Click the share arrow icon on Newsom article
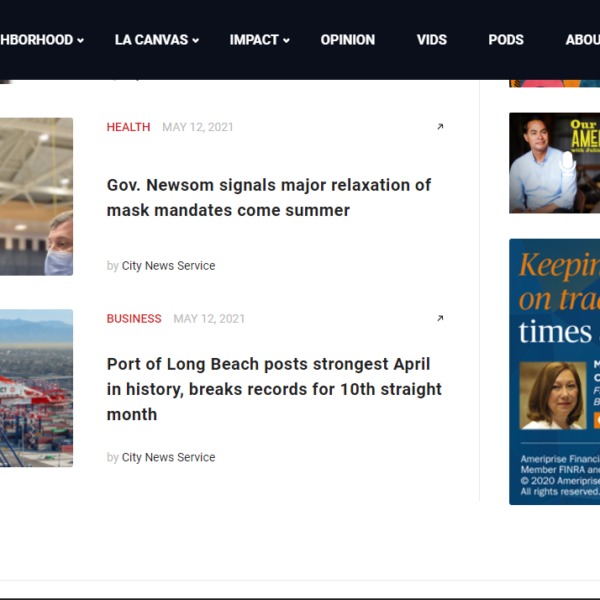Screen dimensions: 600x600 440,127
